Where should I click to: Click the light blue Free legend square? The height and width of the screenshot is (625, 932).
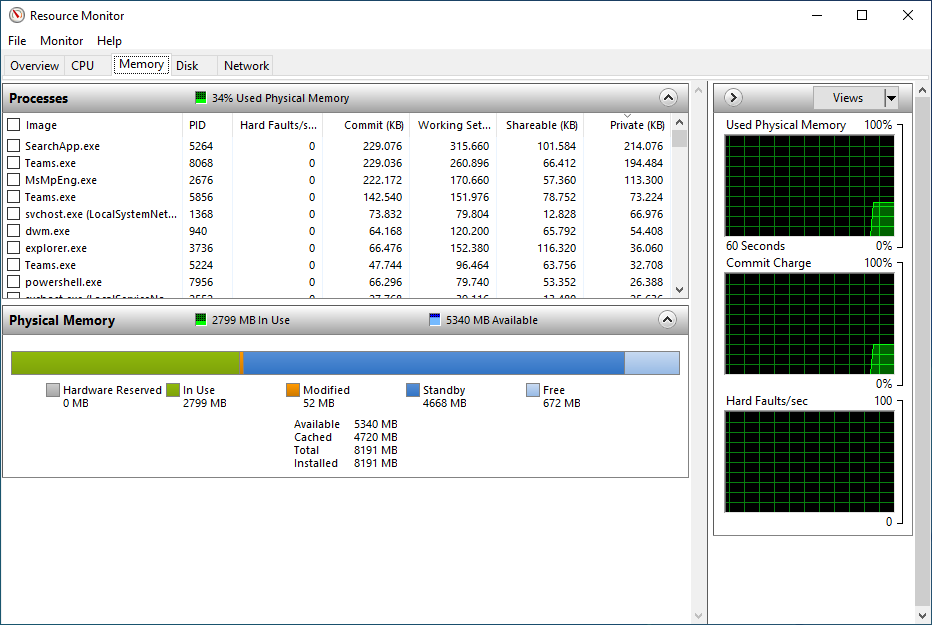533,390
